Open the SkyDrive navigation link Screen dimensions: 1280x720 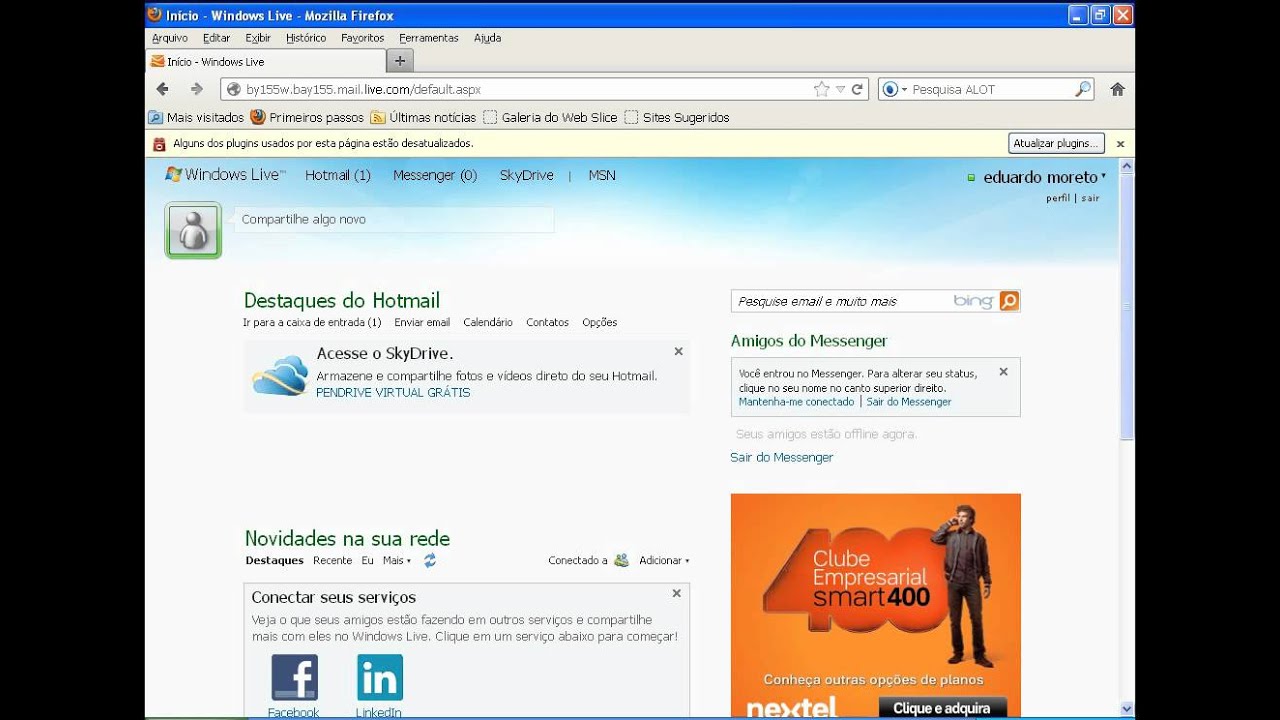click(x=526, y=175)
